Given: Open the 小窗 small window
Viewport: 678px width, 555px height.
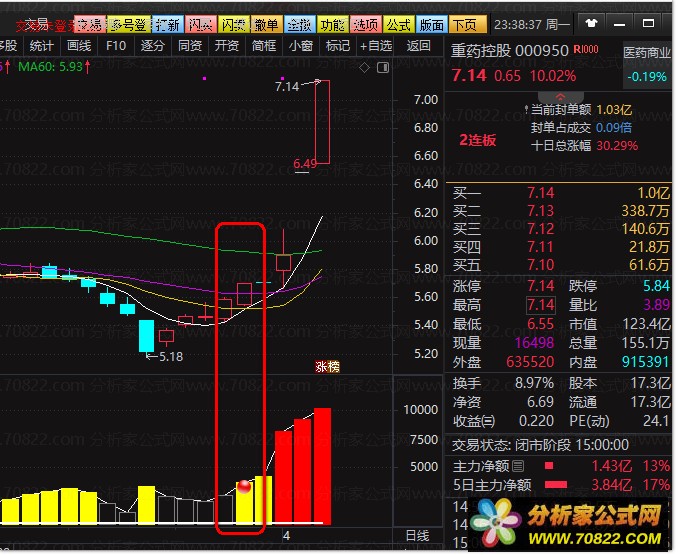Looking at the screenshot, I should [301, 45].
